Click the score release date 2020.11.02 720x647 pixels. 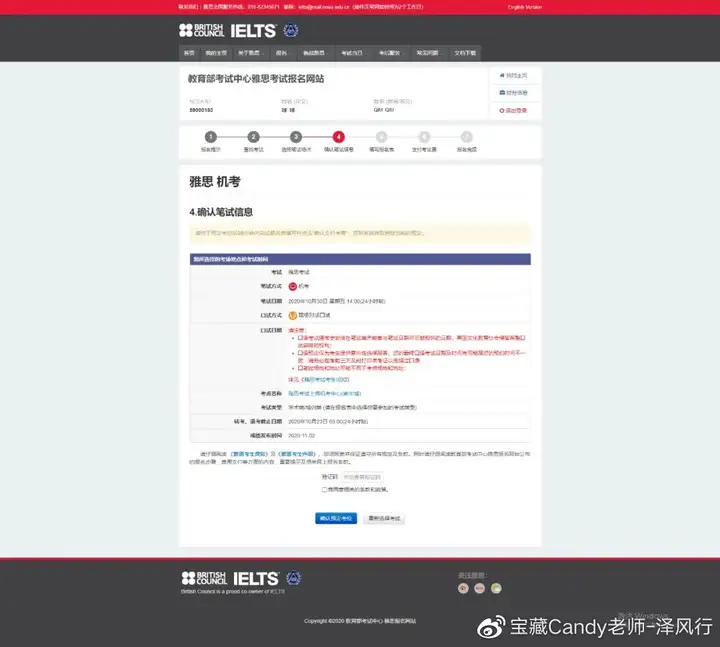[x=302, y=435]
